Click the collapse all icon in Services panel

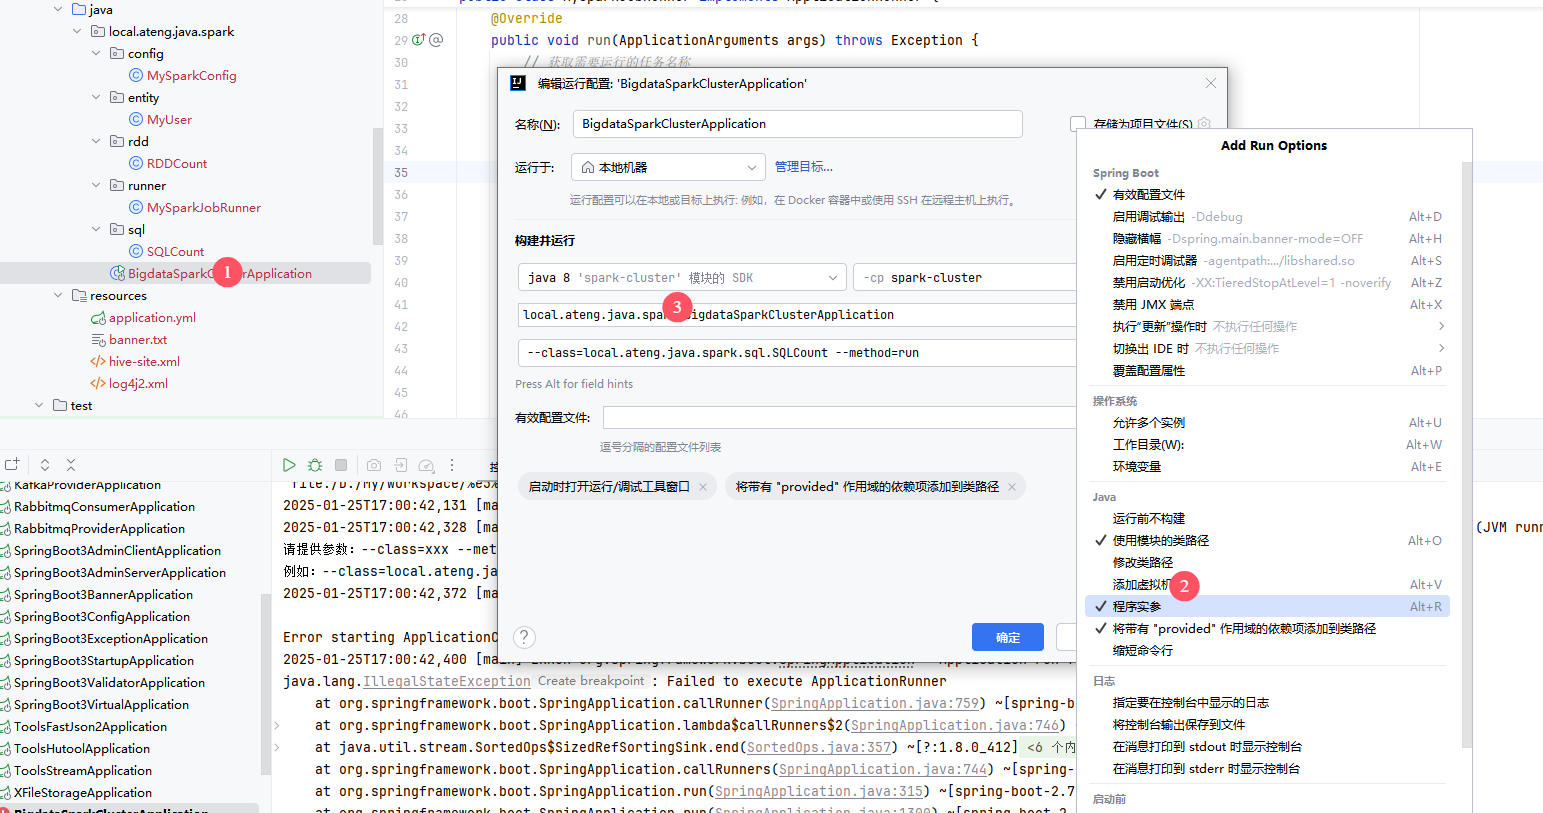coord(71,465)
